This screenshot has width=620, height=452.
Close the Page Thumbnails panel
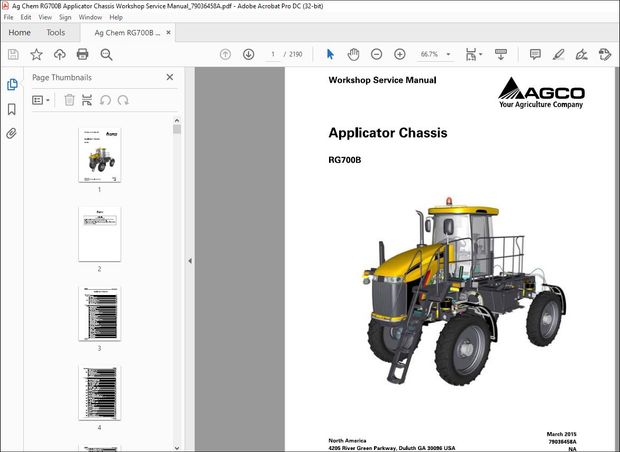(x=170, y=77)
